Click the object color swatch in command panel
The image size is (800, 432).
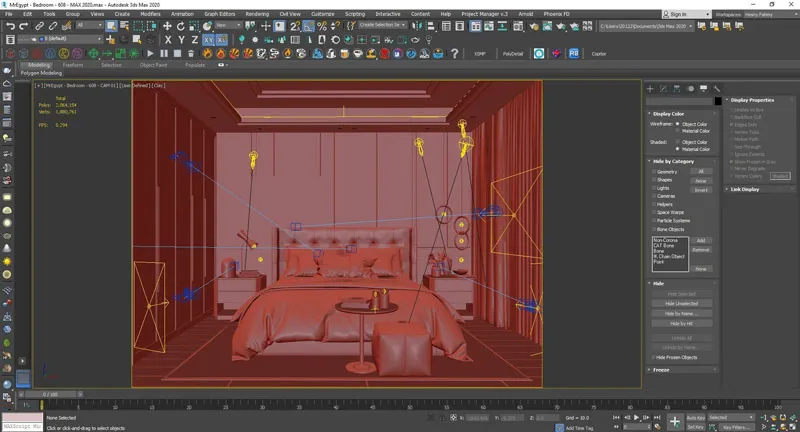point(717,101)
